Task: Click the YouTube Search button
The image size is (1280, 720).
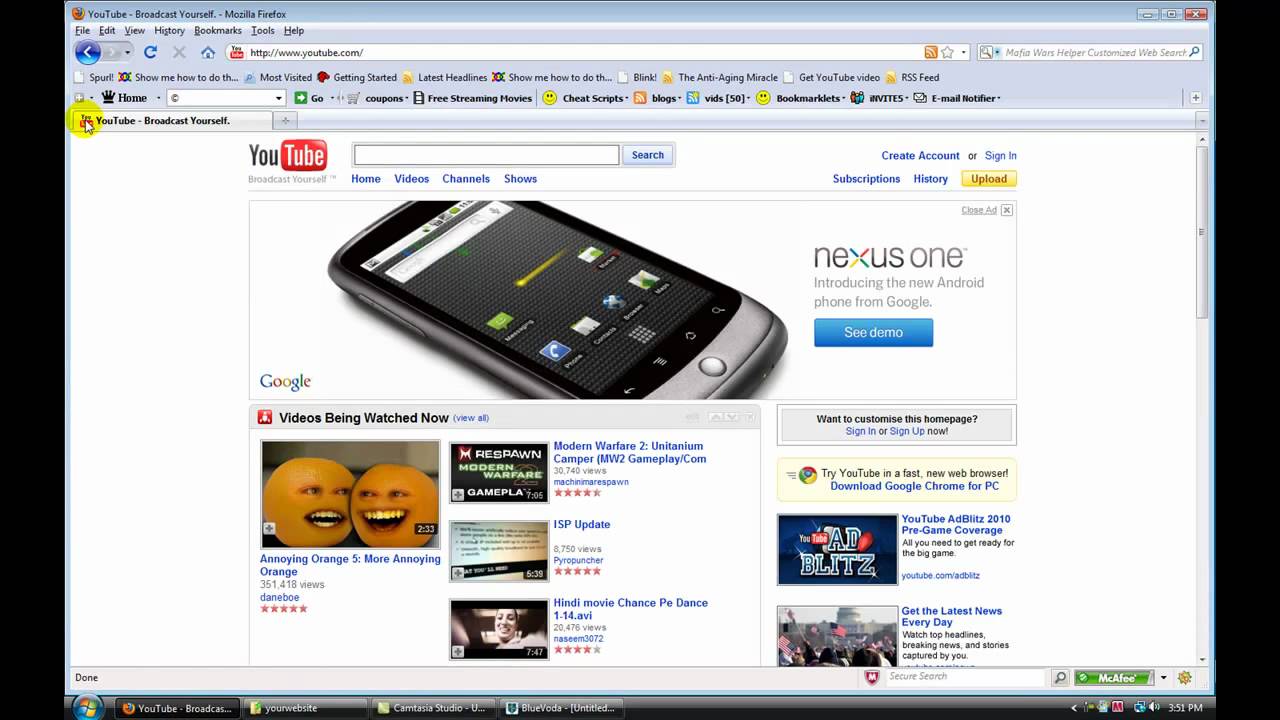Action: pyautogui.click(x=647, y=155)
